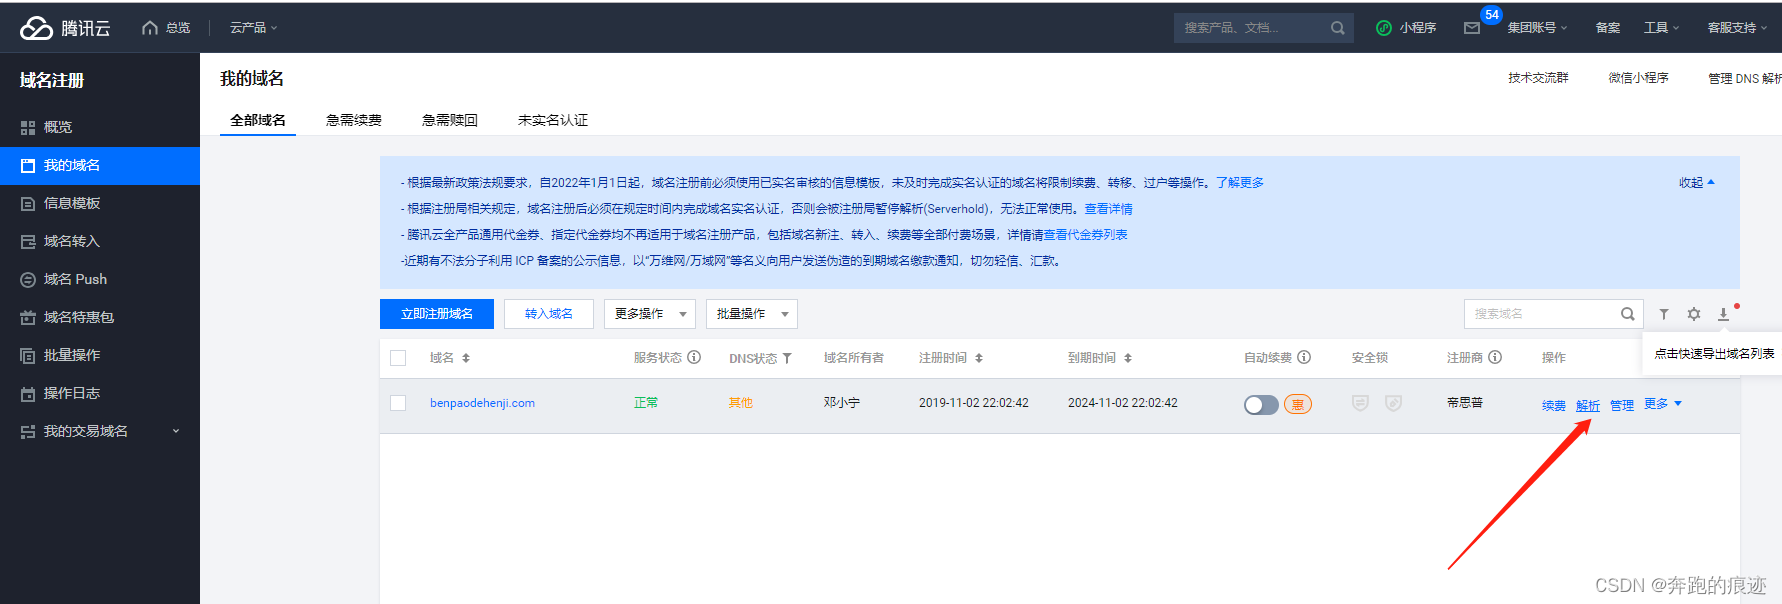This screenshot has height=604, width=1782.
Task: Click the 自动续费 info icon
Action: [x=1304, y=357]
